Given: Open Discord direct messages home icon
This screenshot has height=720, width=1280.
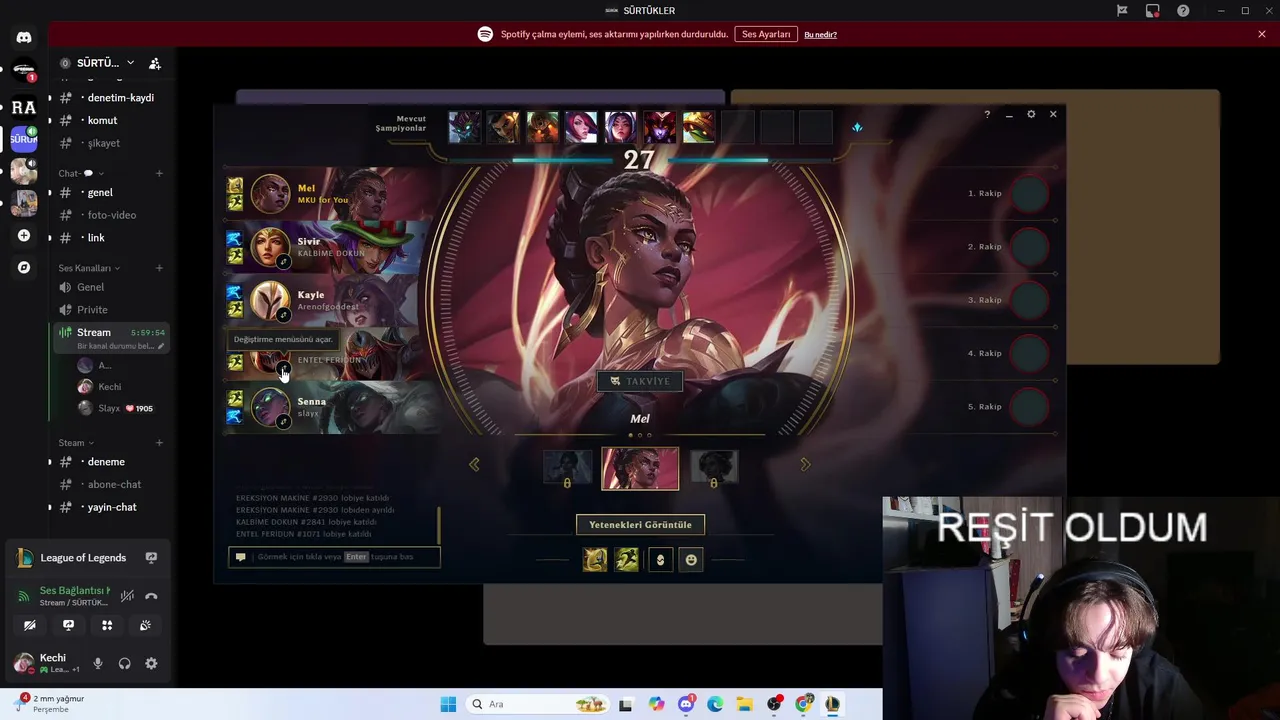Looking at the screenshot, I should point(24,38).
